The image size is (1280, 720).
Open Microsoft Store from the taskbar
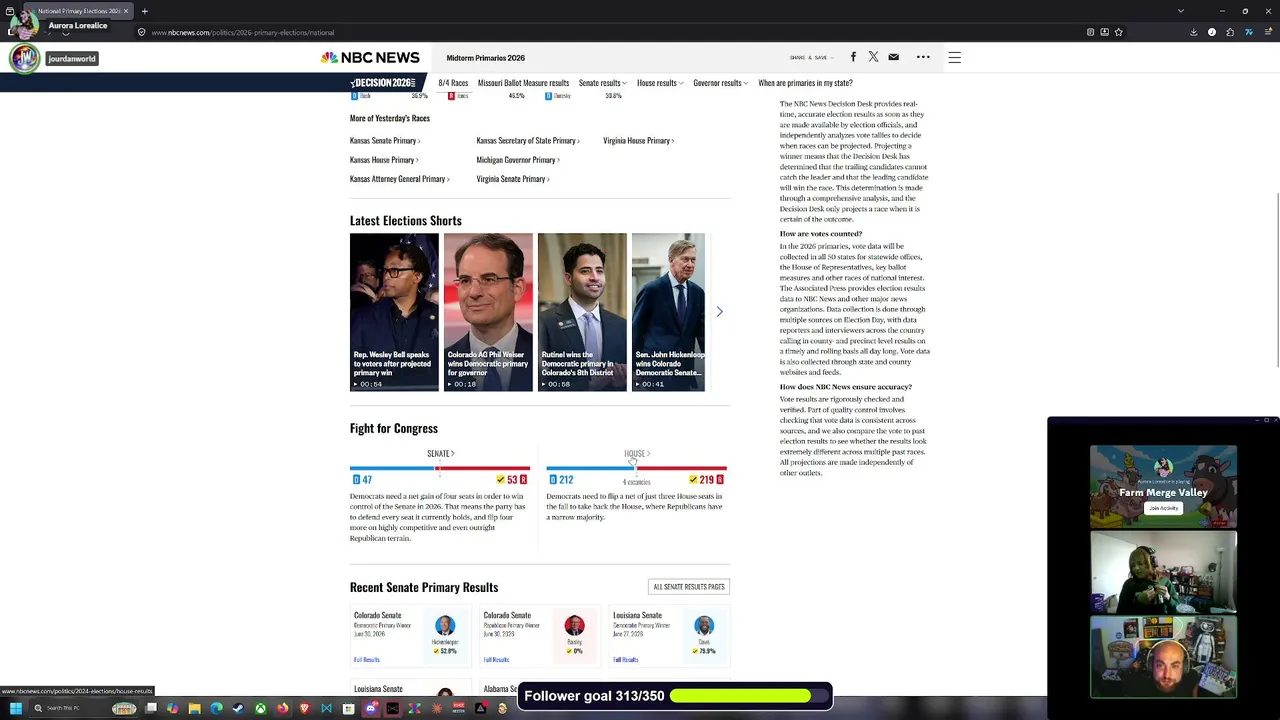(x=348, y=709)
